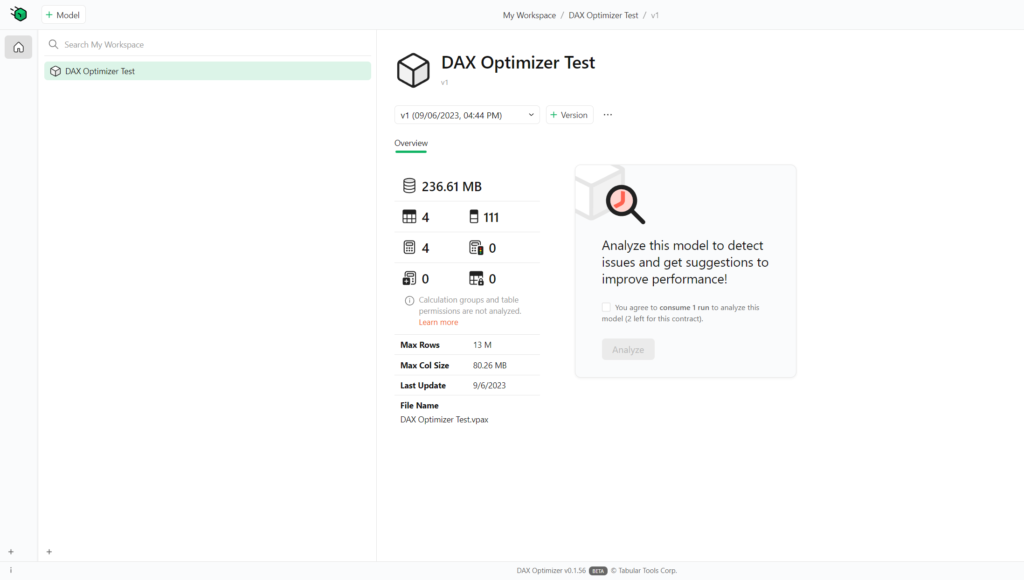Click the search magnifier icon
1024x580 pixels.
click(54, 44)
